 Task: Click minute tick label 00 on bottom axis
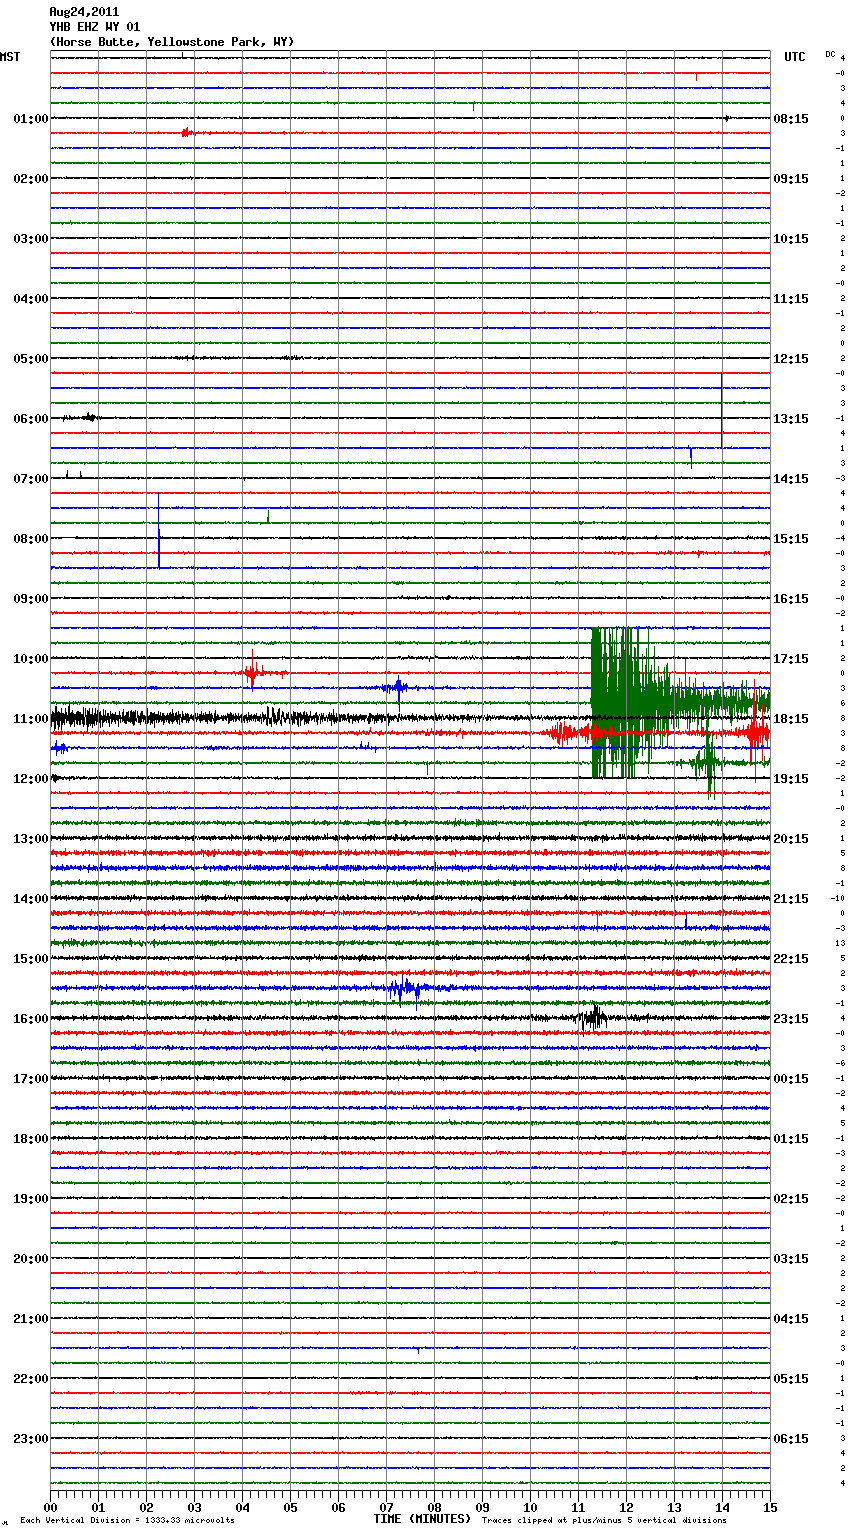[50, 1507]
